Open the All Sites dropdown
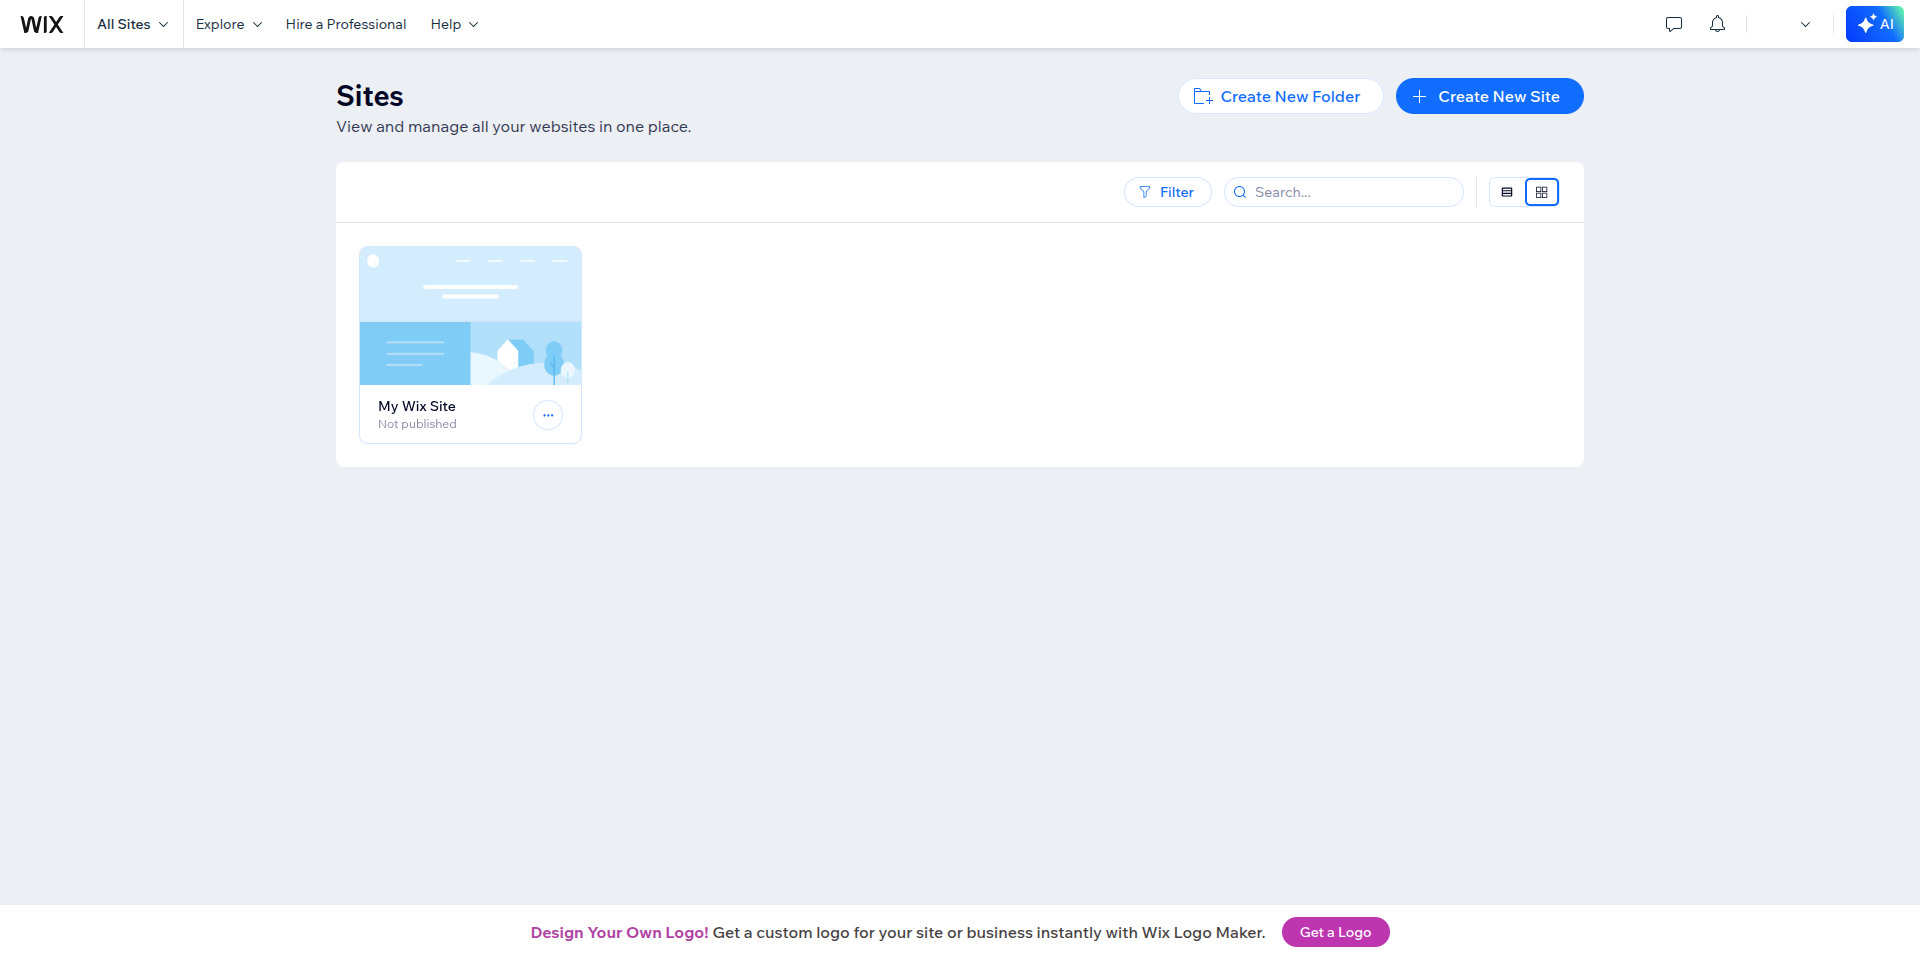1920x959 pixels. [133, 24]
